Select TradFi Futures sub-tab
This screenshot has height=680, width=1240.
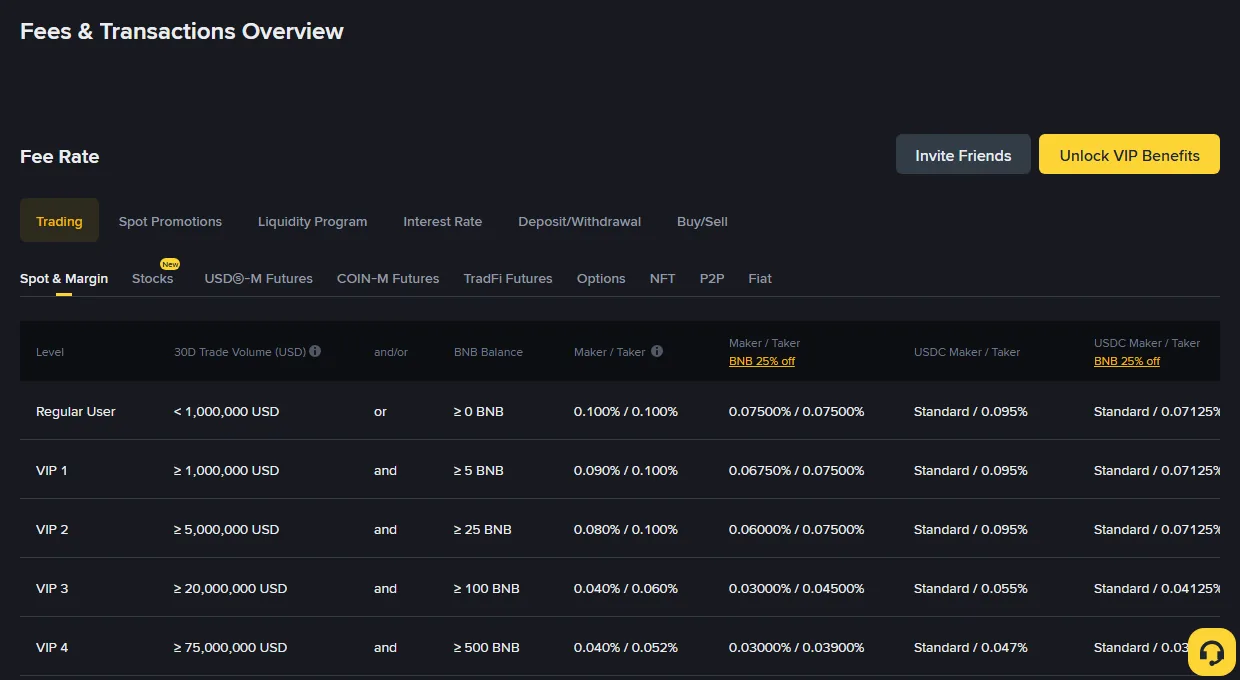[x=508, y=278]
